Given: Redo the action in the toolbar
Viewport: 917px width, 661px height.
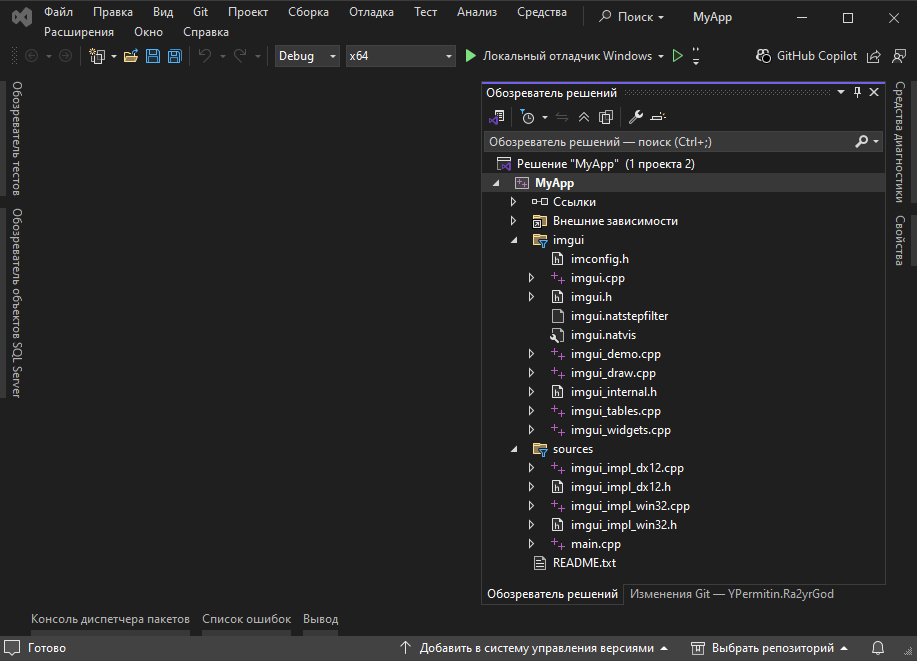Looking at the screenshot, I should 240,56.
